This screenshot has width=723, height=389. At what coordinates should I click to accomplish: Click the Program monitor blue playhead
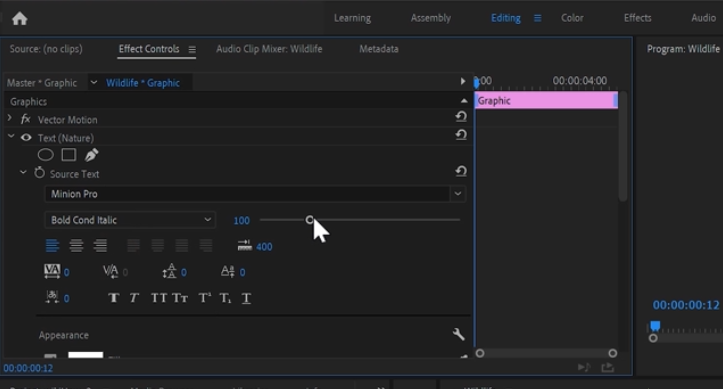click(655, 326)
